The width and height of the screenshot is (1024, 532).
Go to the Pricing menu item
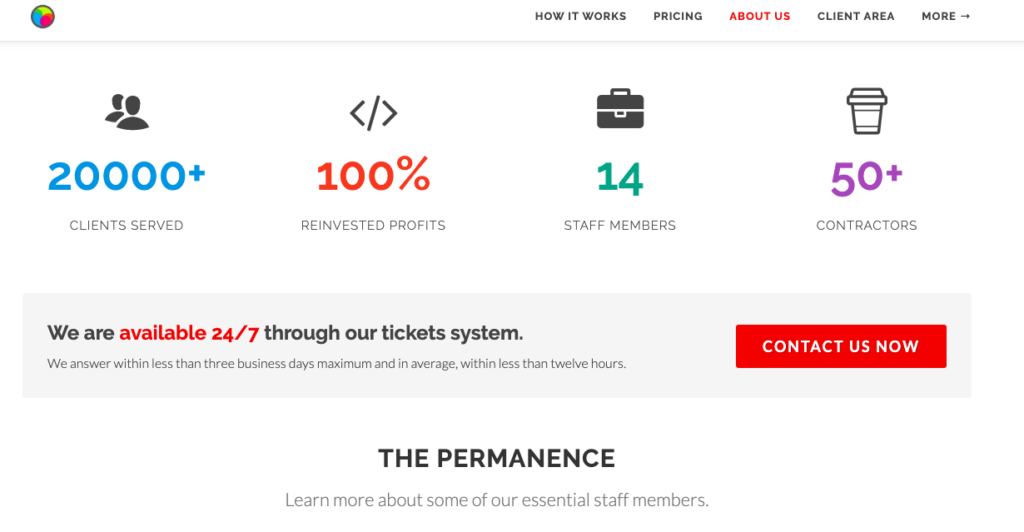(x=678, y=16)
